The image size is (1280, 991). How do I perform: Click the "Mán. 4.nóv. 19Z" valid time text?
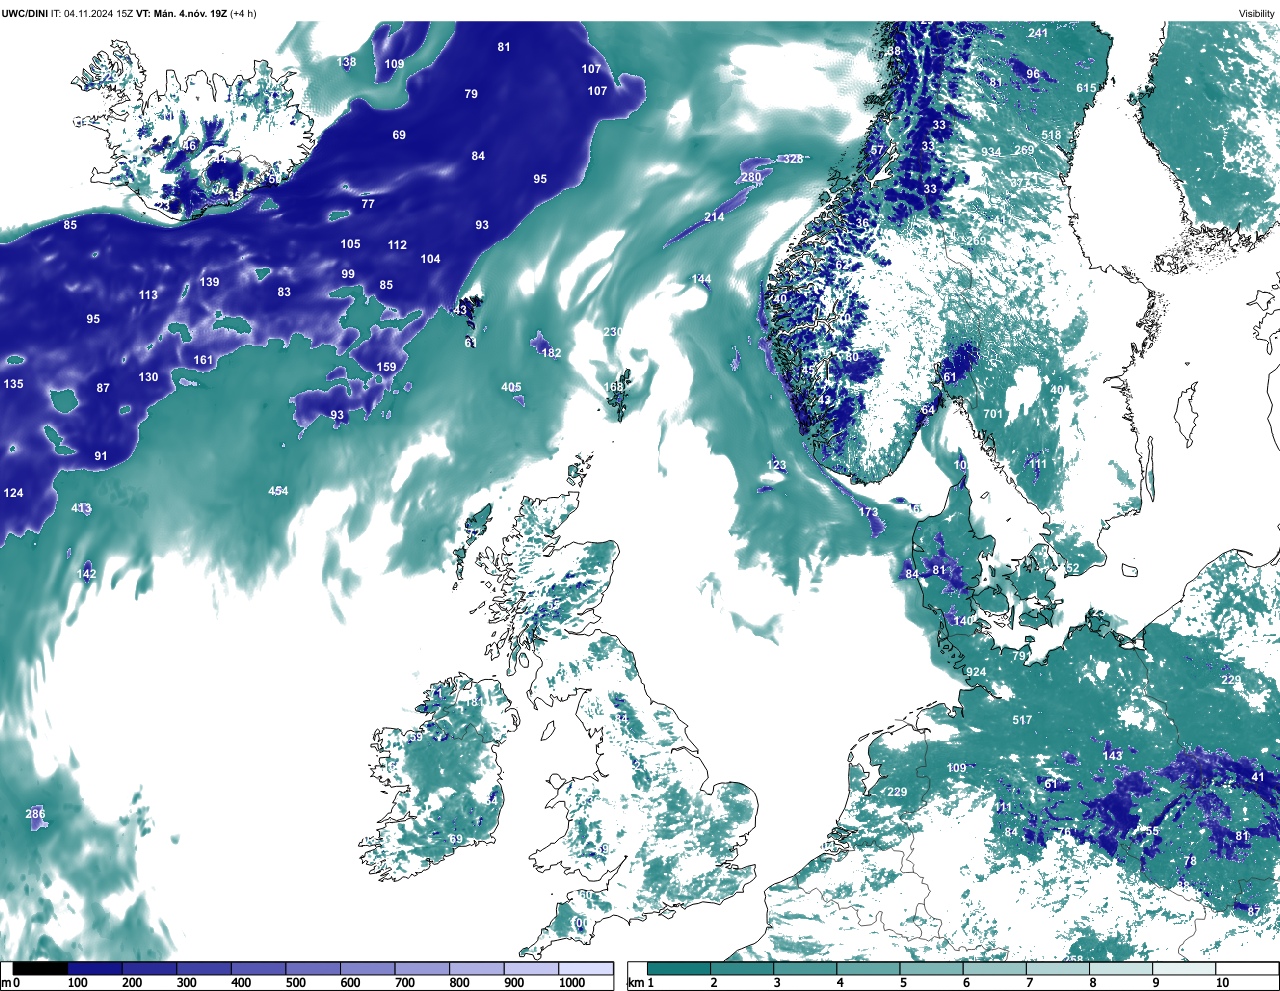190,13
